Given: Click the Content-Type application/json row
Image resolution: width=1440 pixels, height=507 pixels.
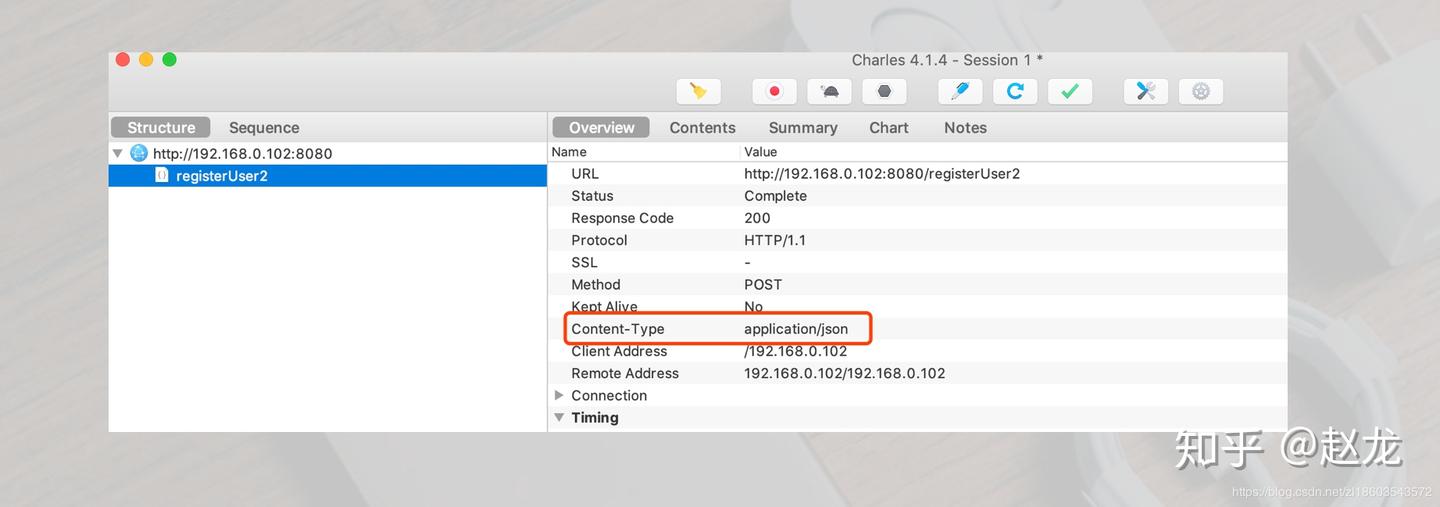Looking at the screenshot, I should 917,329.
